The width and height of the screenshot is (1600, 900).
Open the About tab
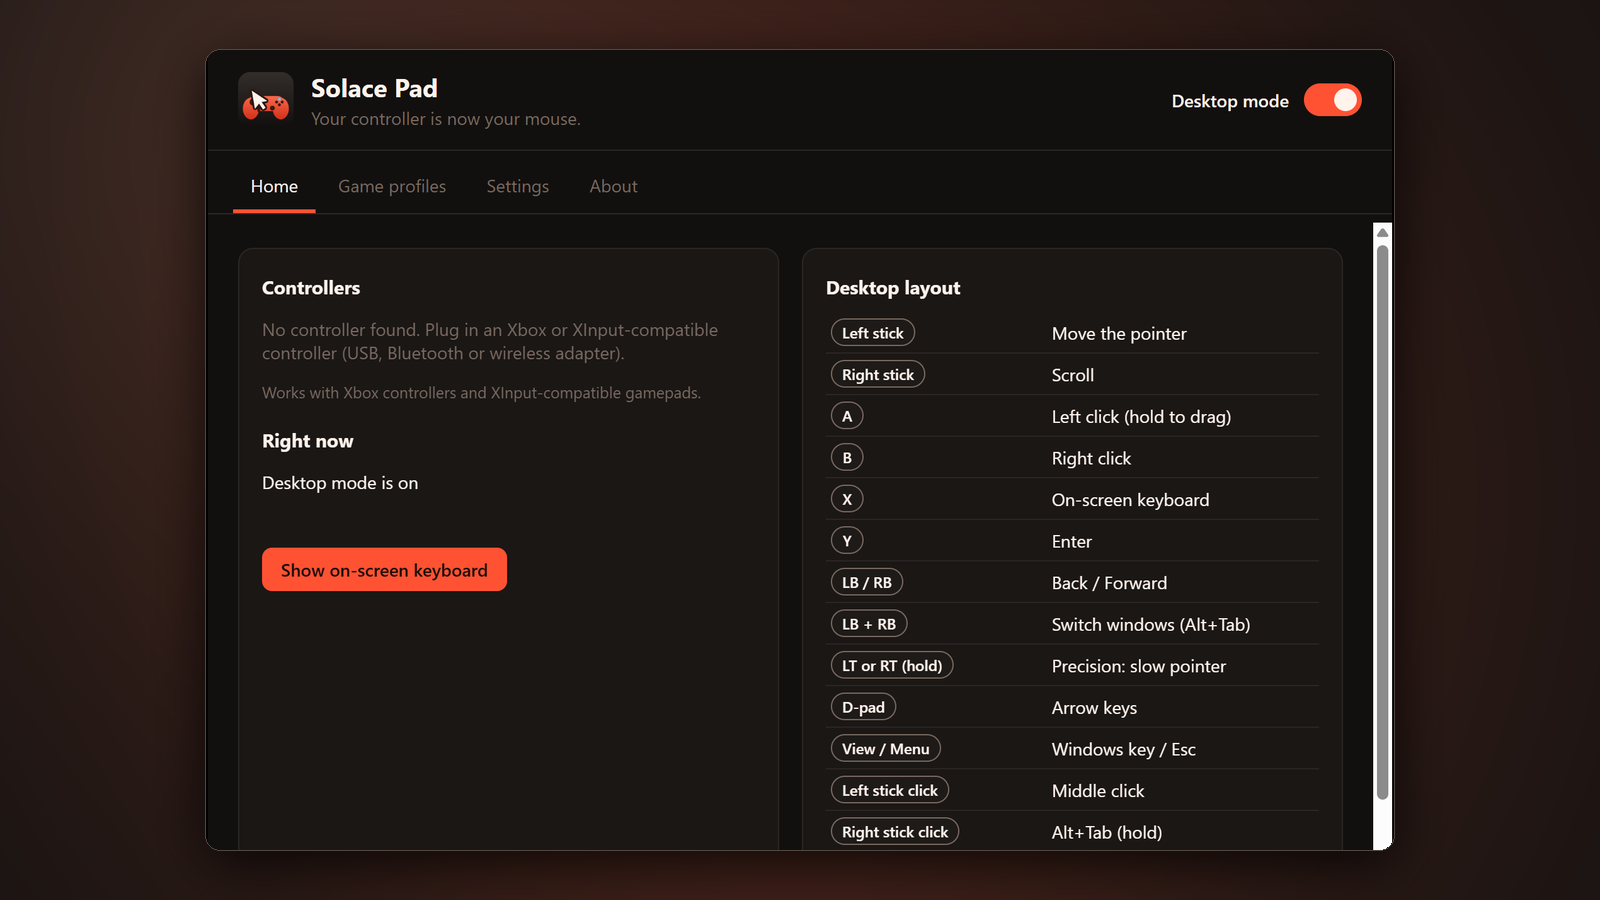(x=613, y=187)
